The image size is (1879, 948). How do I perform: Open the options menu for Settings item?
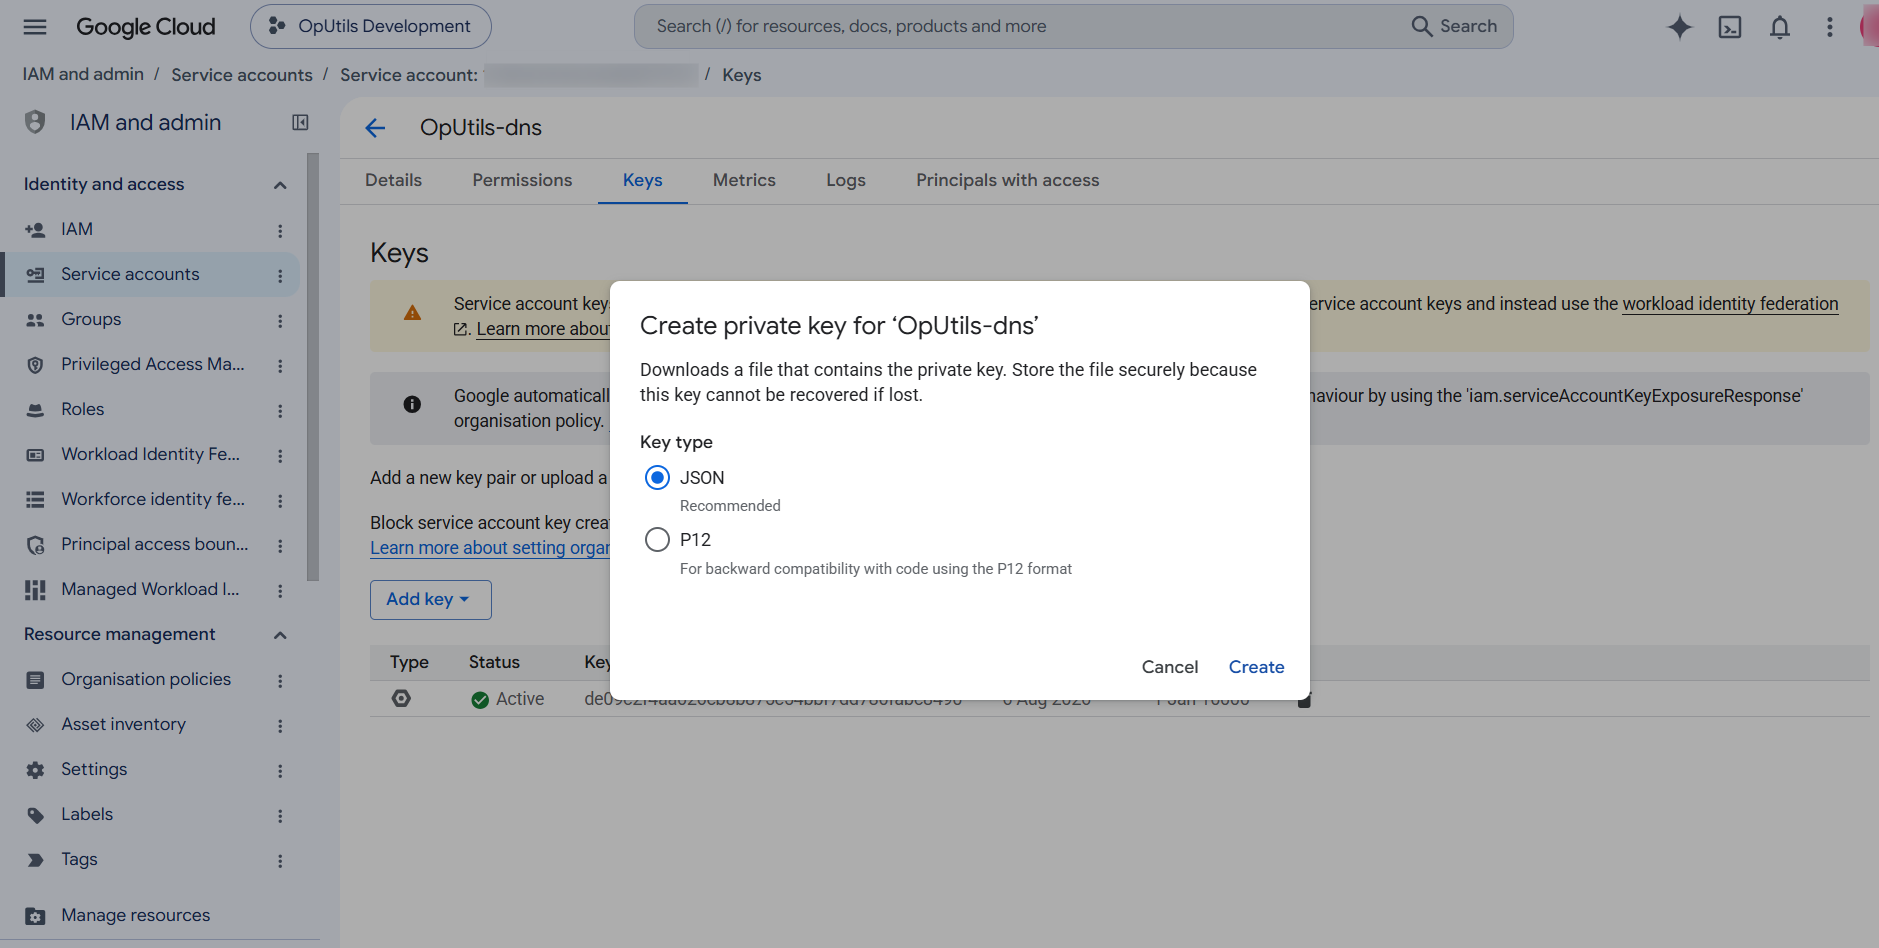[280, 771]
